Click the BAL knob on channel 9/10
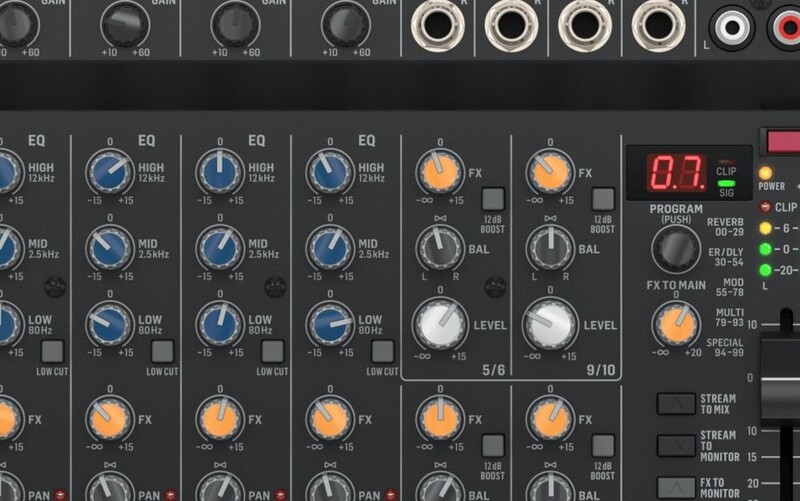 coord(551,247)
